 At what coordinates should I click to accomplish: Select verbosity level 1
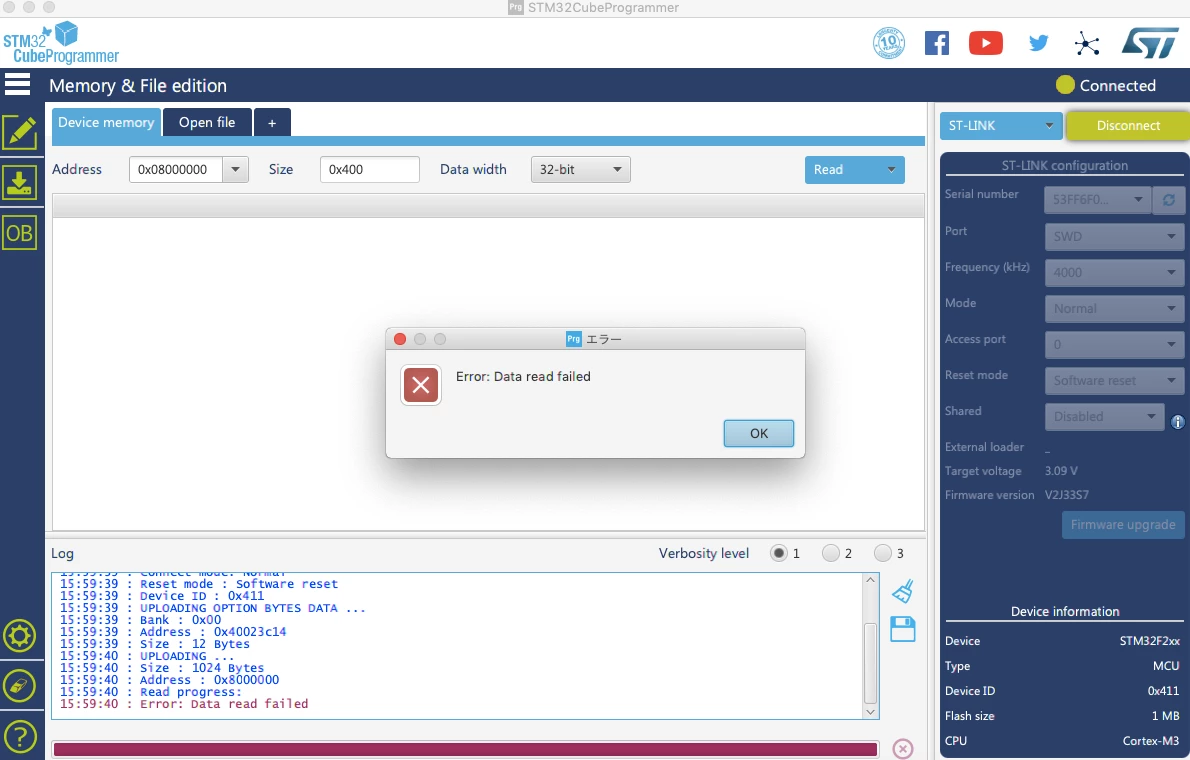pyautogui.click(x=779, y=553)
